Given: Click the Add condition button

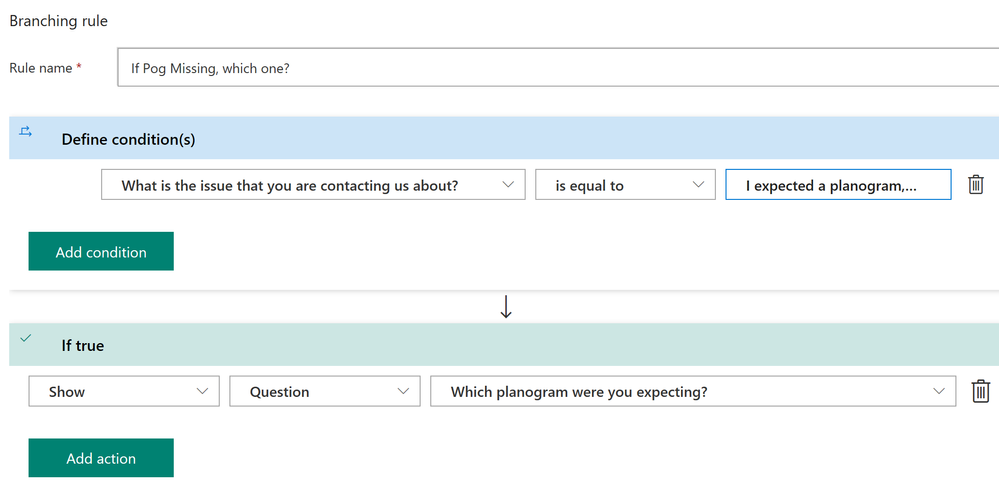Looking at the screenshot, I should 101,252.
